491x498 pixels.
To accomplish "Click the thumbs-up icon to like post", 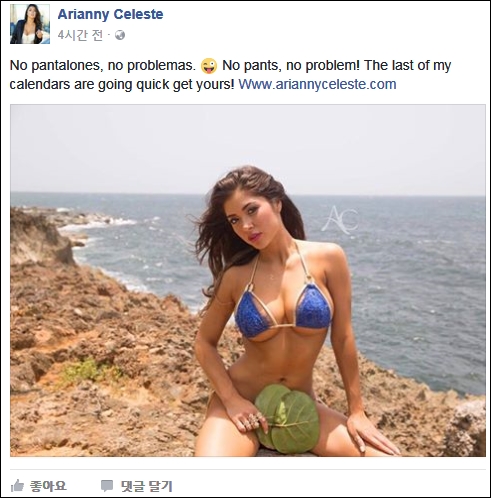I will click(17, 486).
